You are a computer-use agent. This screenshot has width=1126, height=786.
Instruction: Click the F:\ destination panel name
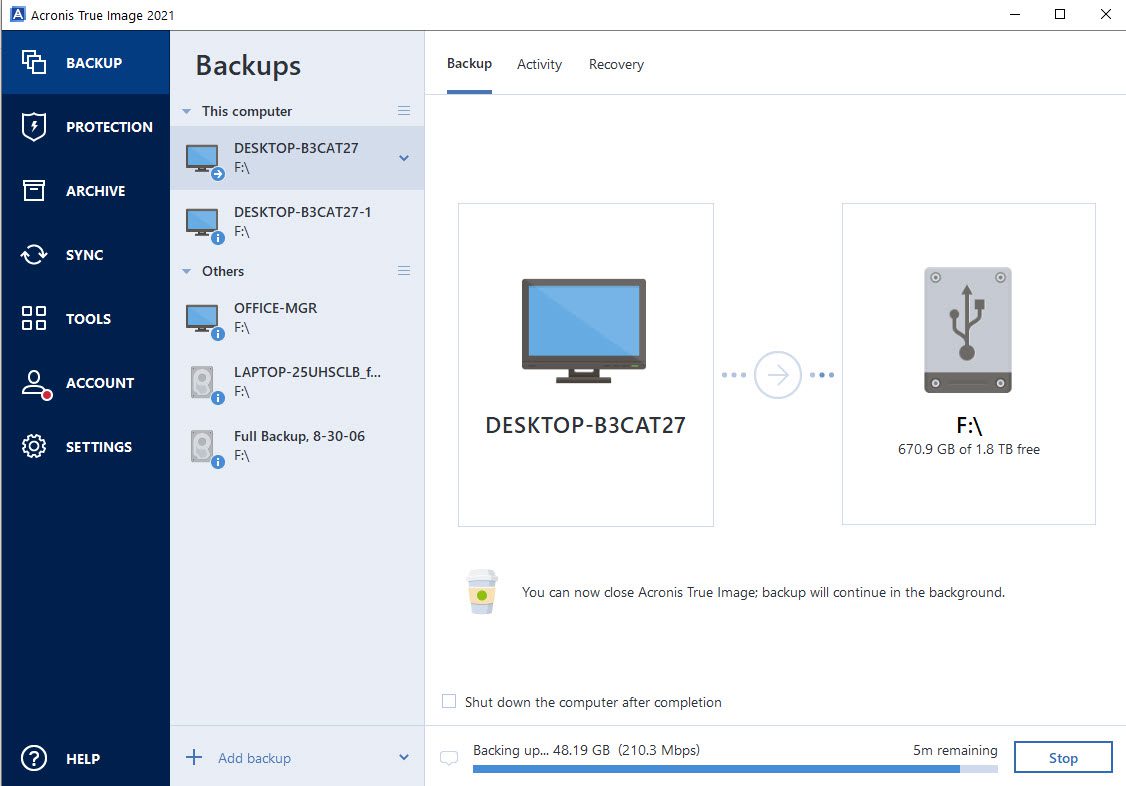[x=969, y=426]
